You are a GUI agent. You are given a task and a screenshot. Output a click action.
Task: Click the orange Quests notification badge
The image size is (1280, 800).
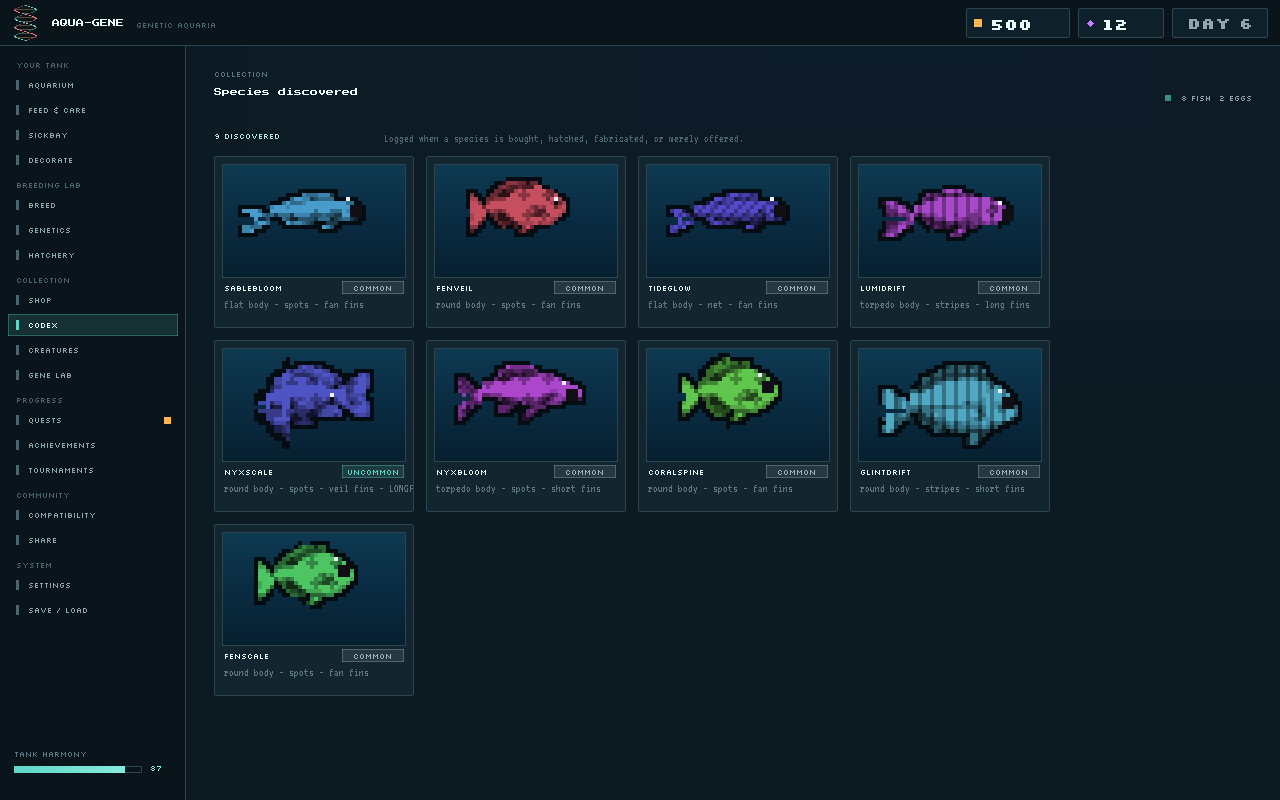(167, 420)
